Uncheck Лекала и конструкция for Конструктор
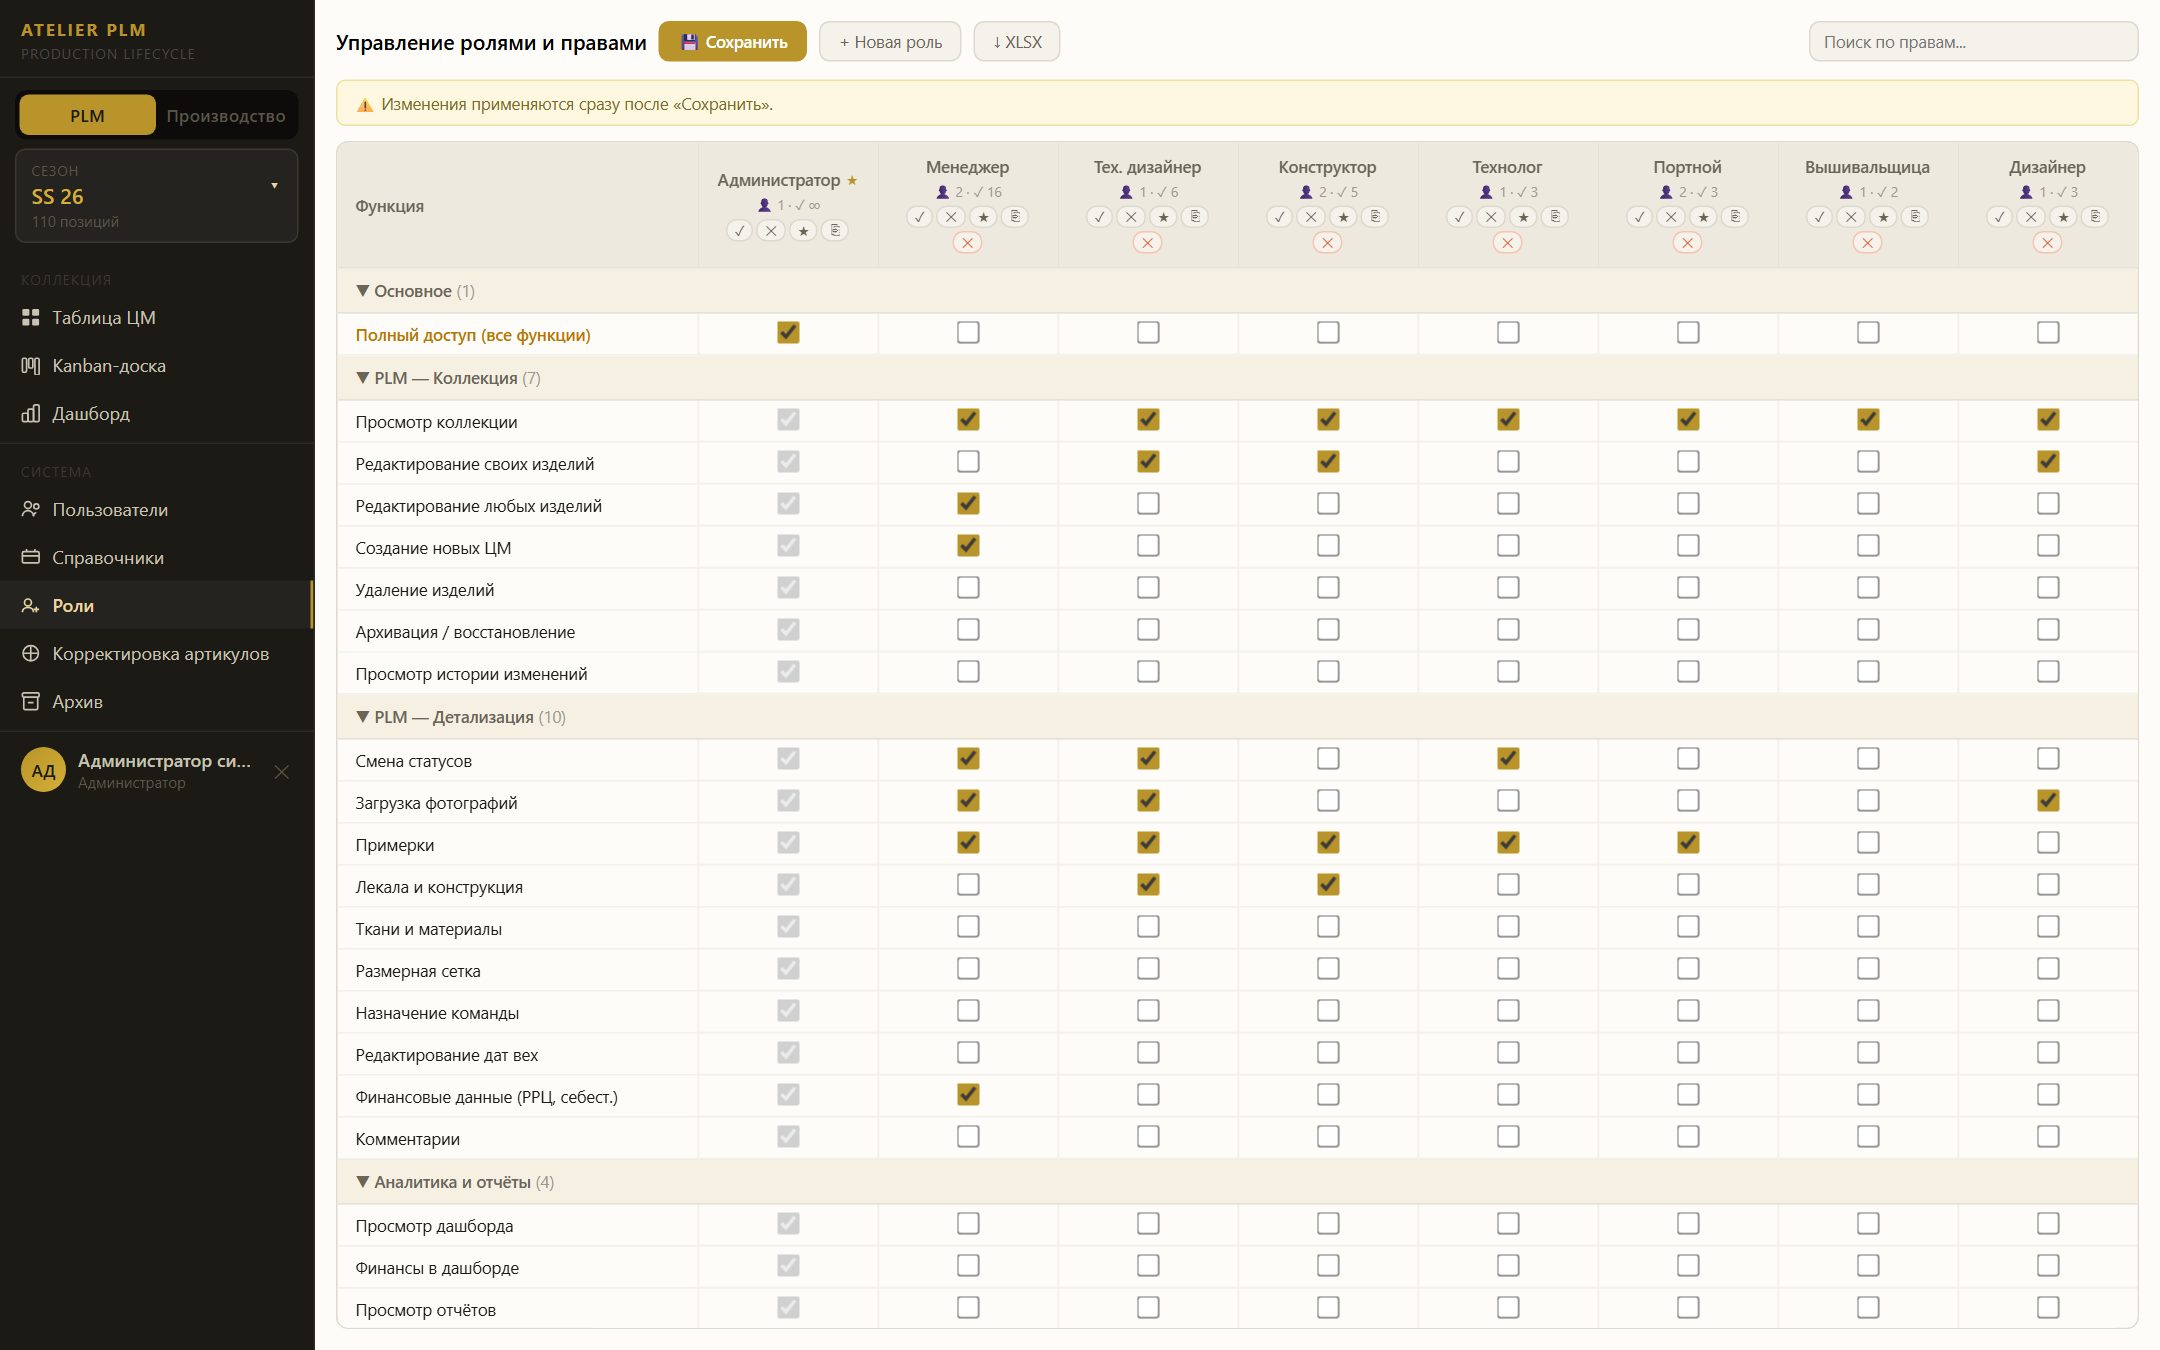 click(1328, 884)
